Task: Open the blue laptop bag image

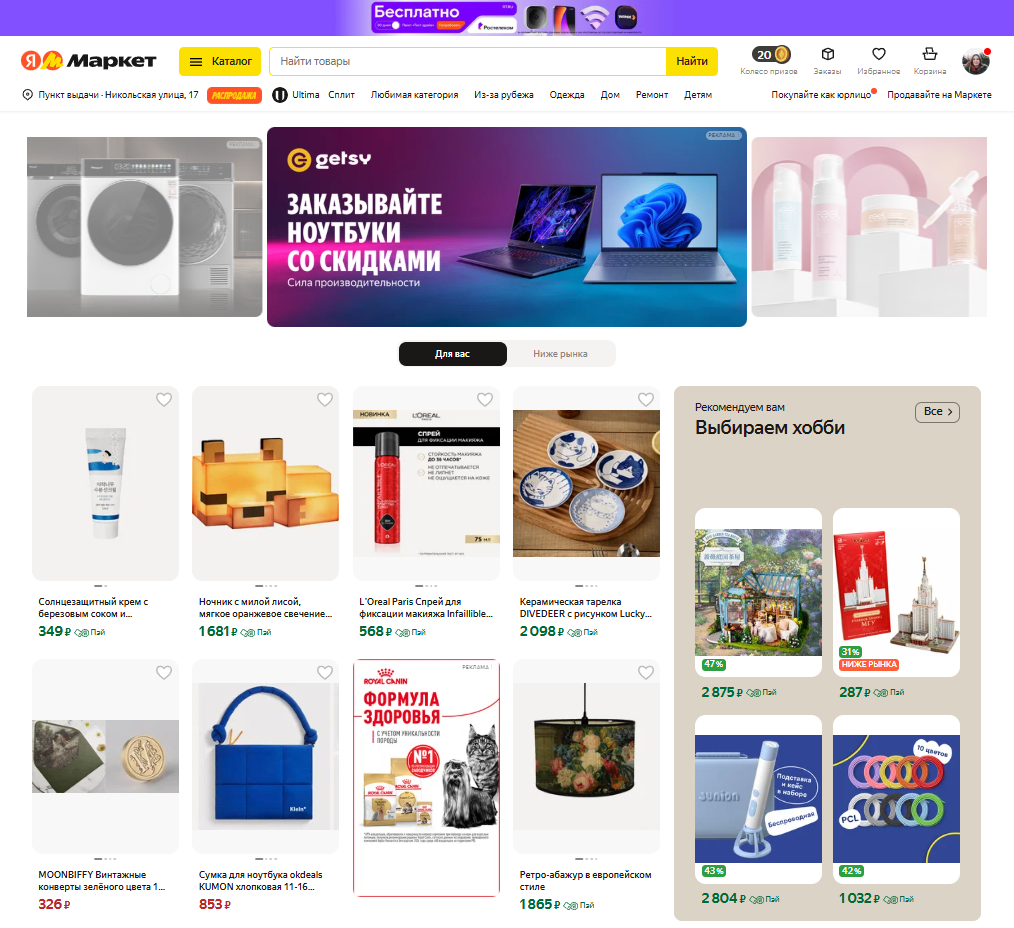Action: point(266,757)
